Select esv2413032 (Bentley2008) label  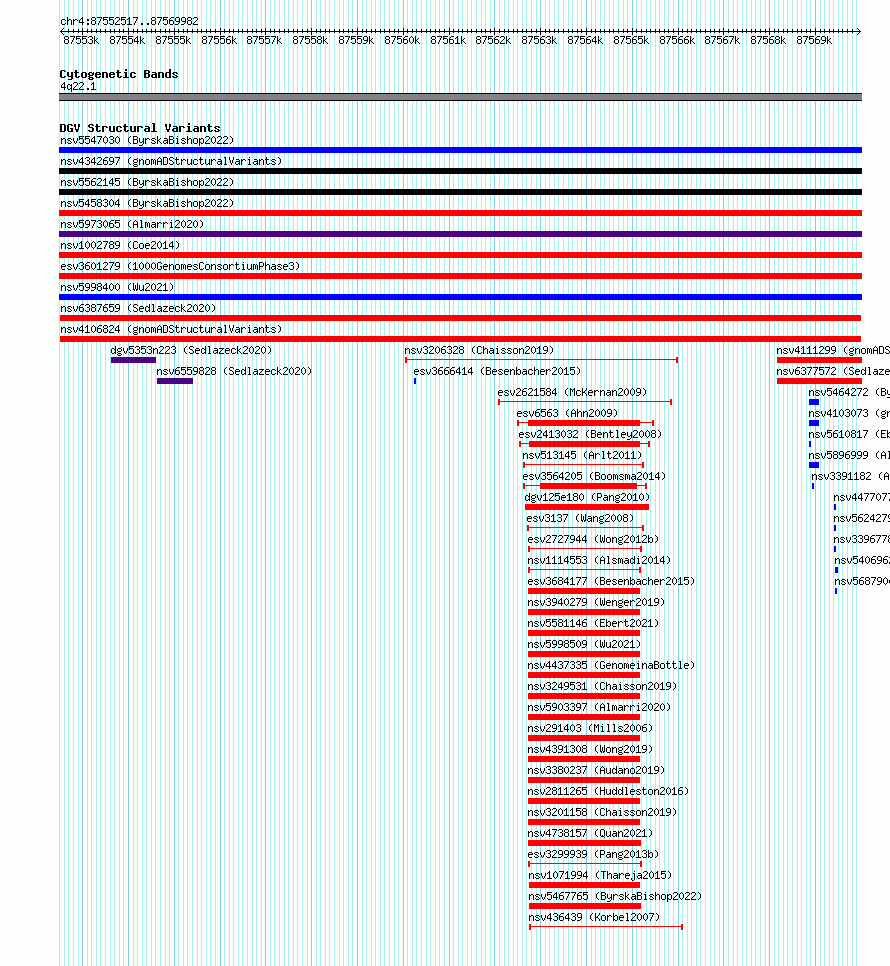point(590,434)
